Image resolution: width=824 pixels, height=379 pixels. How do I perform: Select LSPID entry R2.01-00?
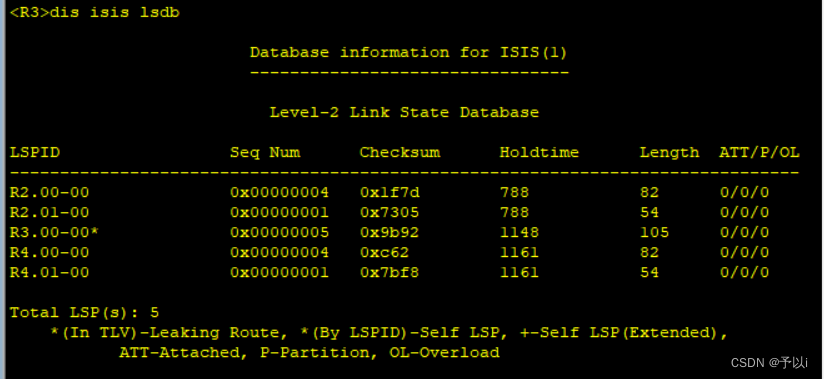point(49,213)
